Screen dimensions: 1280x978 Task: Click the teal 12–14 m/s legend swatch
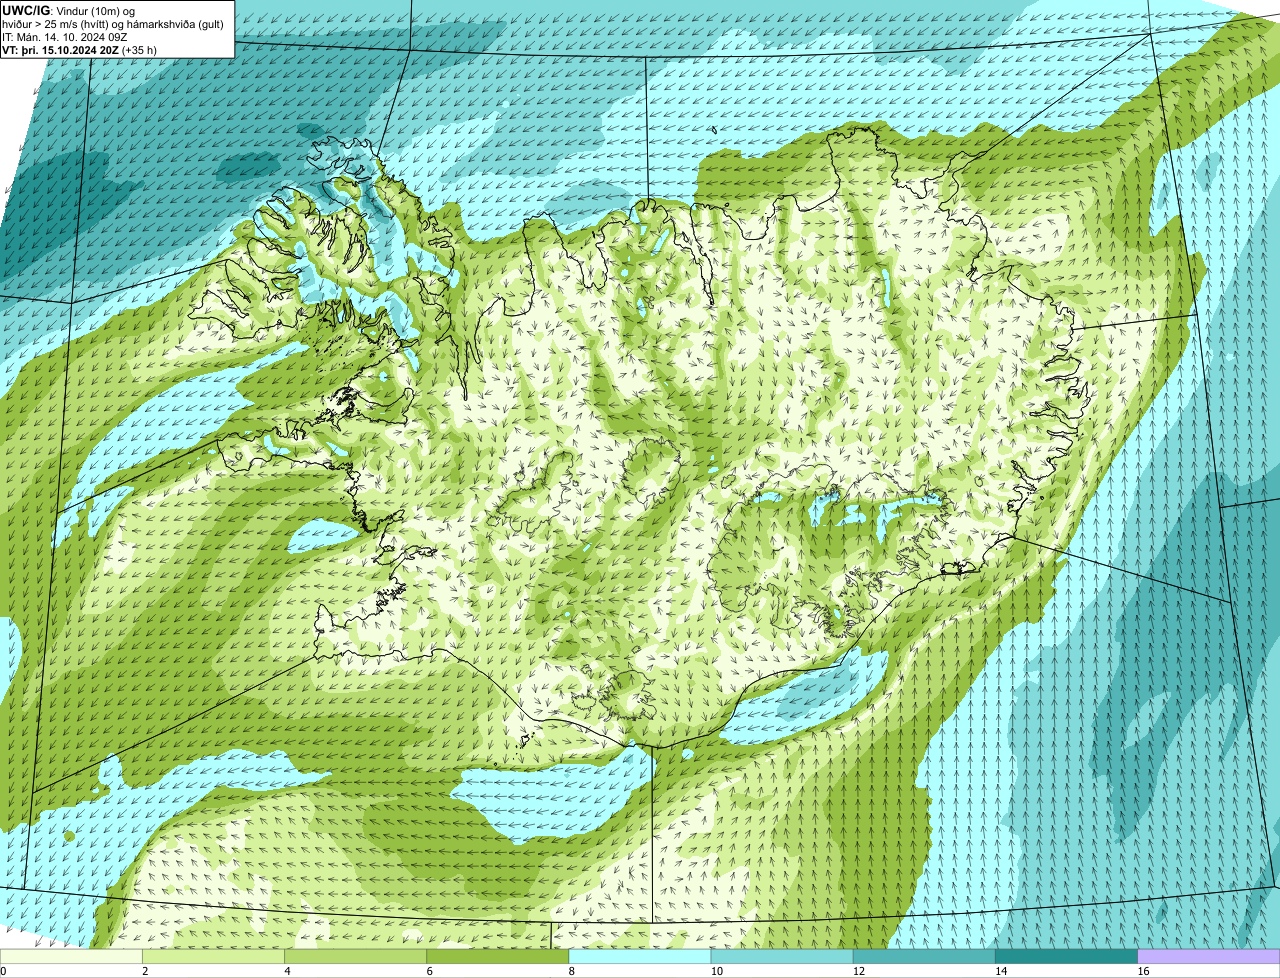pos(925,957)
